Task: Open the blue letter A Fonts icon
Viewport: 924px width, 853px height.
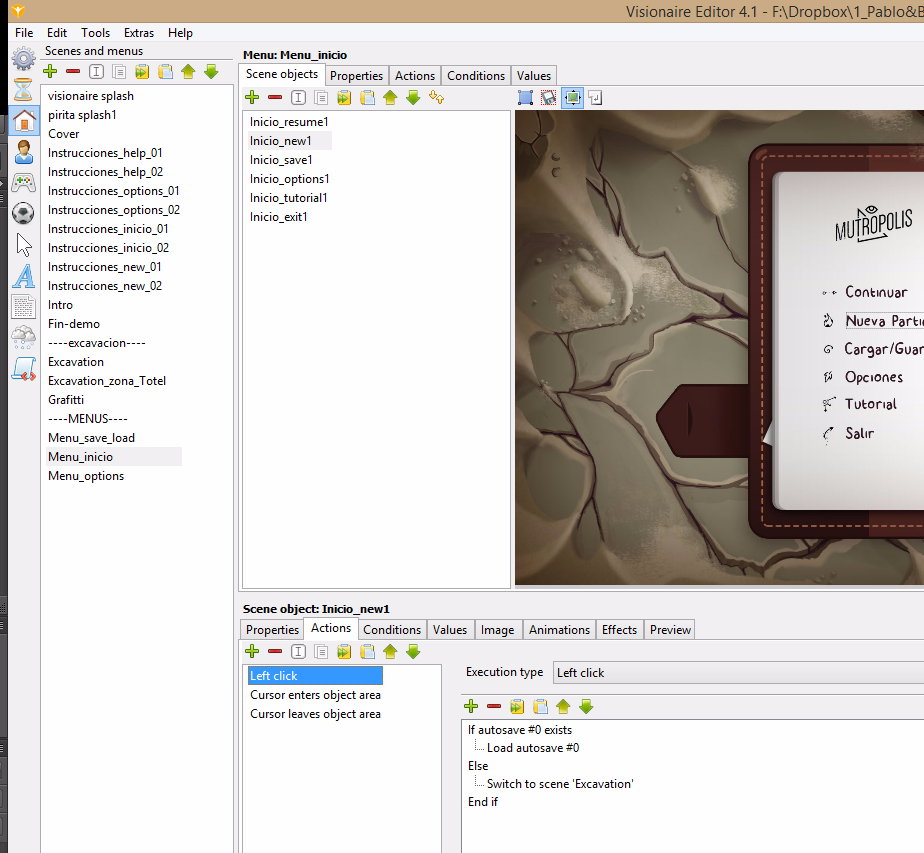Action: click(24, 276)
